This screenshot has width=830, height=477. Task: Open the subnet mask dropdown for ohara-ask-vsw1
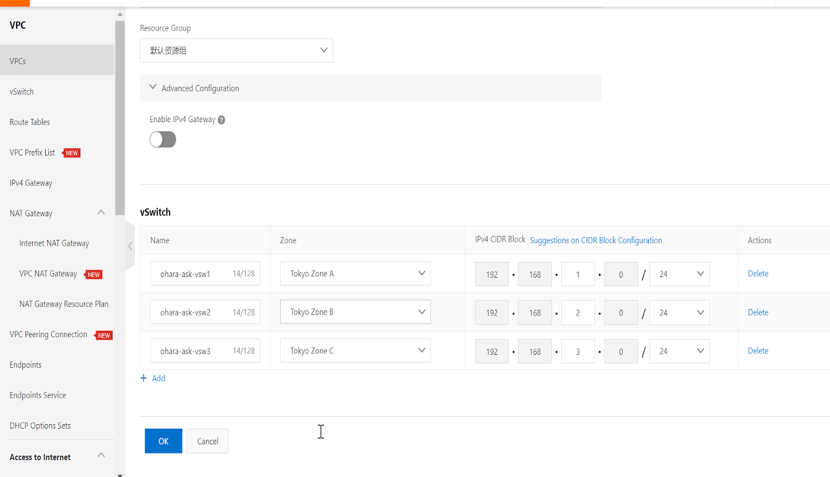click(x=680, y=274)
